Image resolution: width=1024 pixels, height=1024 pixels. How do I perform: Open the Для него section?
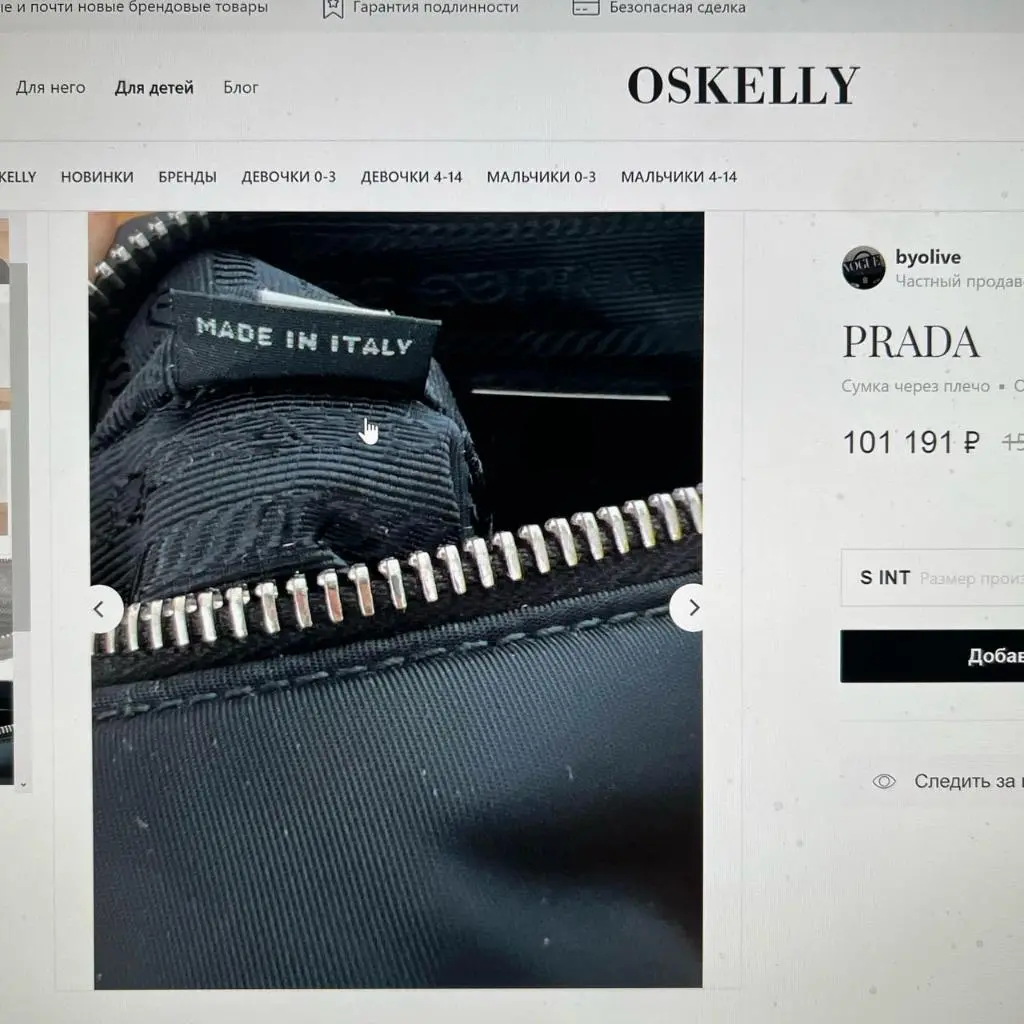coord(50,88)
